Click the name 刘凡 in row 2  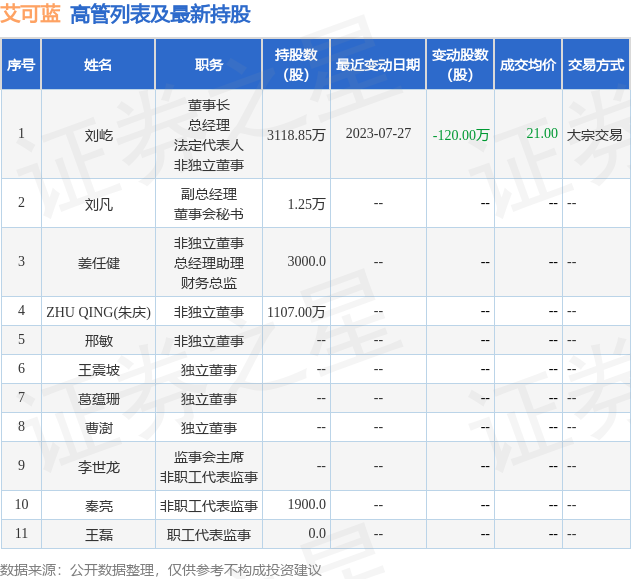click(x=99, y=205)
